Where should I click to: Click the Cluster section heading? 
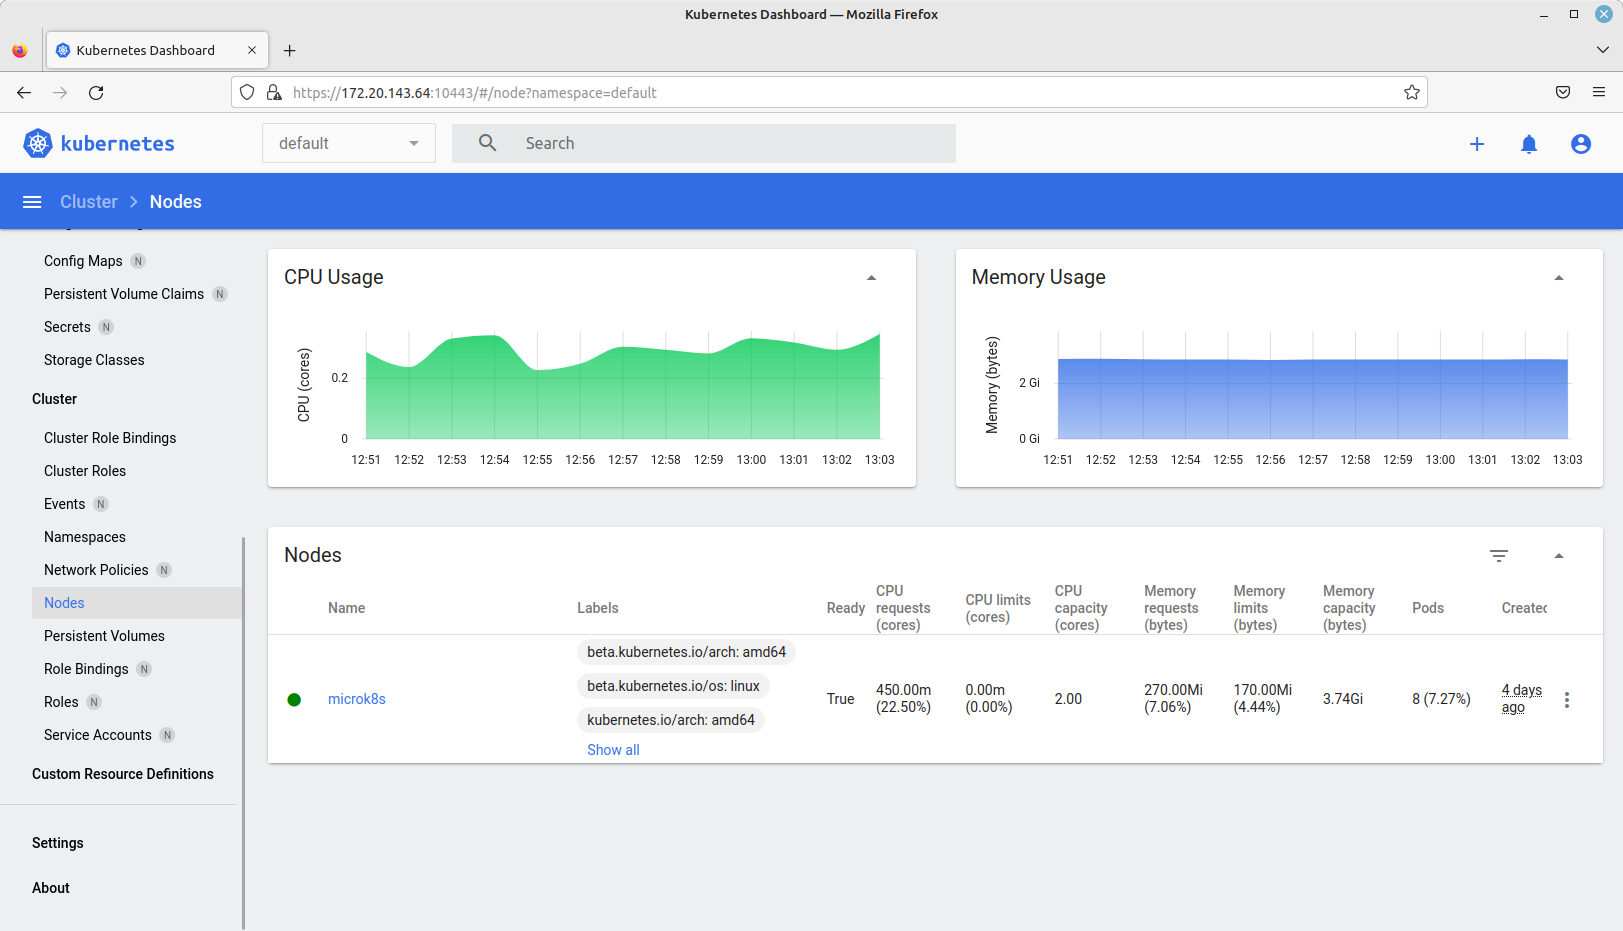coord(54,399)
